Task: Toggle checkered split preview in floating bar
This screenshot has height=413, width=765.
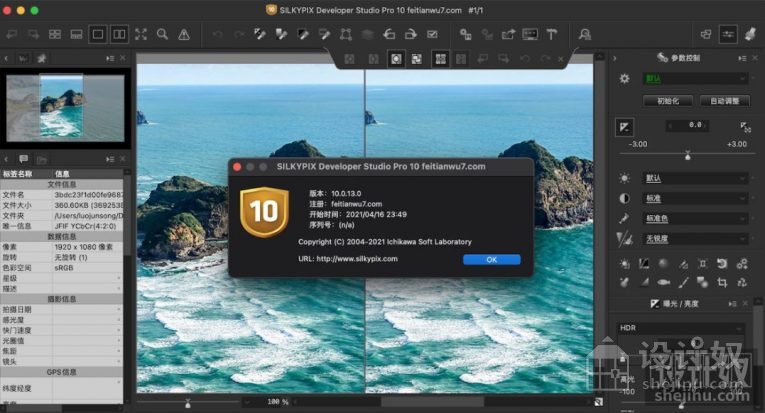Action: click(x=417, y=59)
